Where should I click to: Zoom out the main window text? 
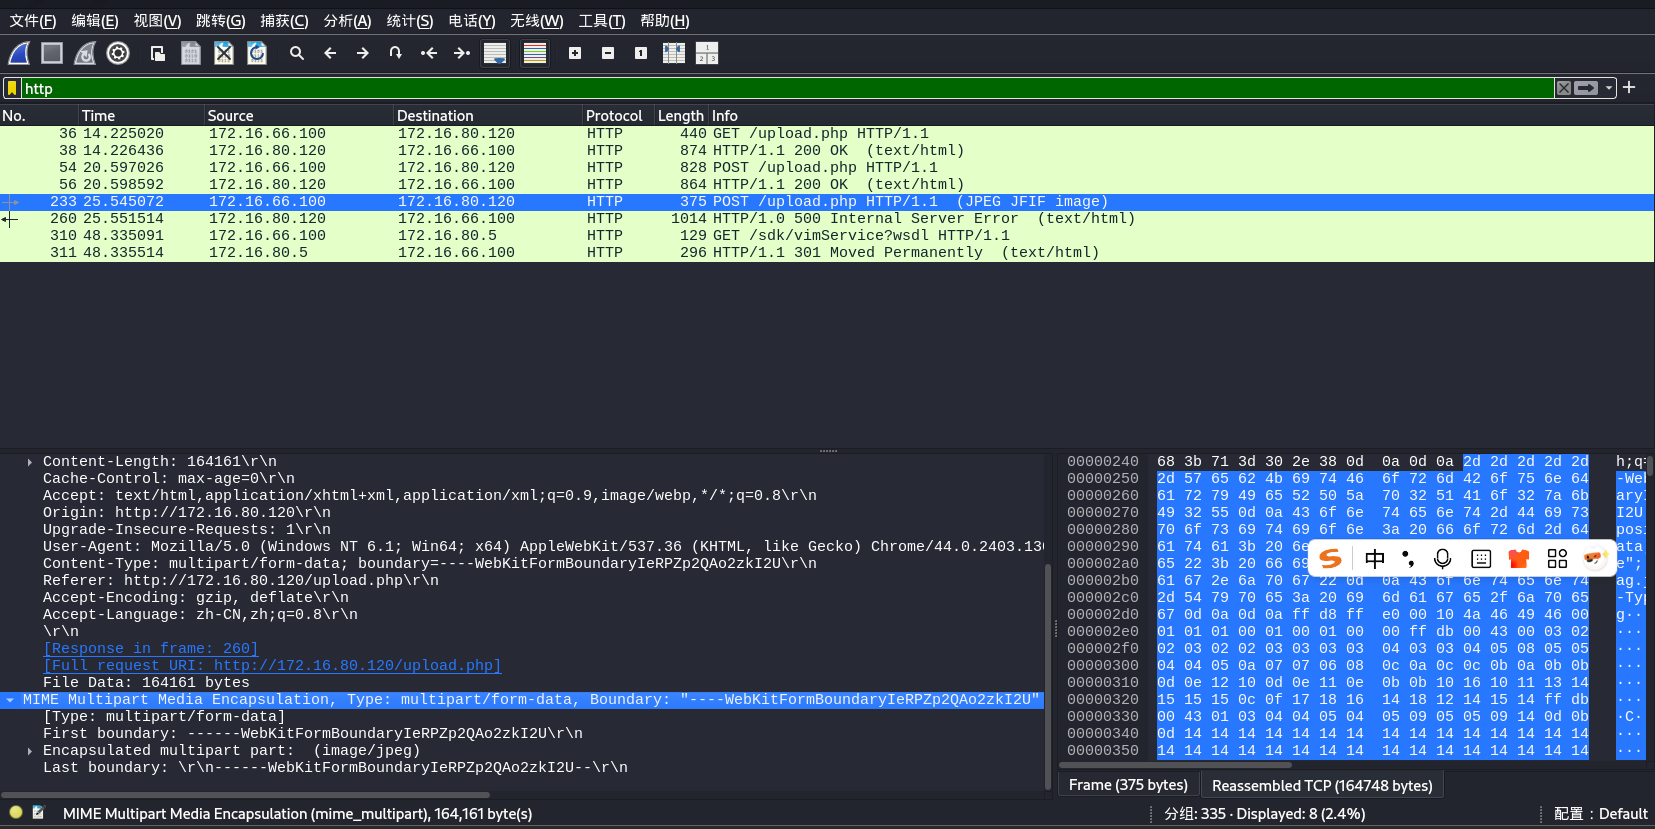[x=608, y=53]
